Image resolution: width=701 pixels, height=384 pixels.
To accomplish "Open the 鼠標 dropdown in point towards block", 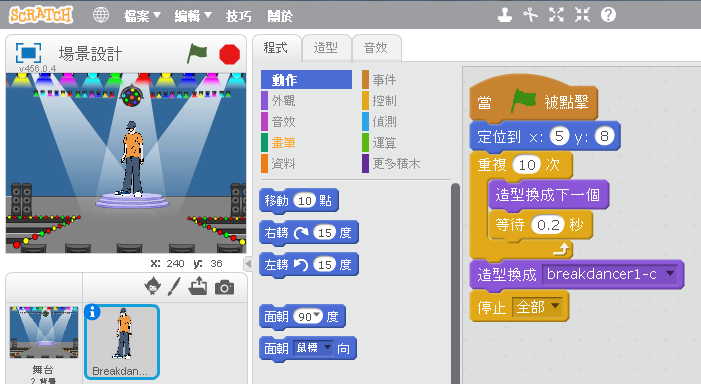I will point(328,346).
